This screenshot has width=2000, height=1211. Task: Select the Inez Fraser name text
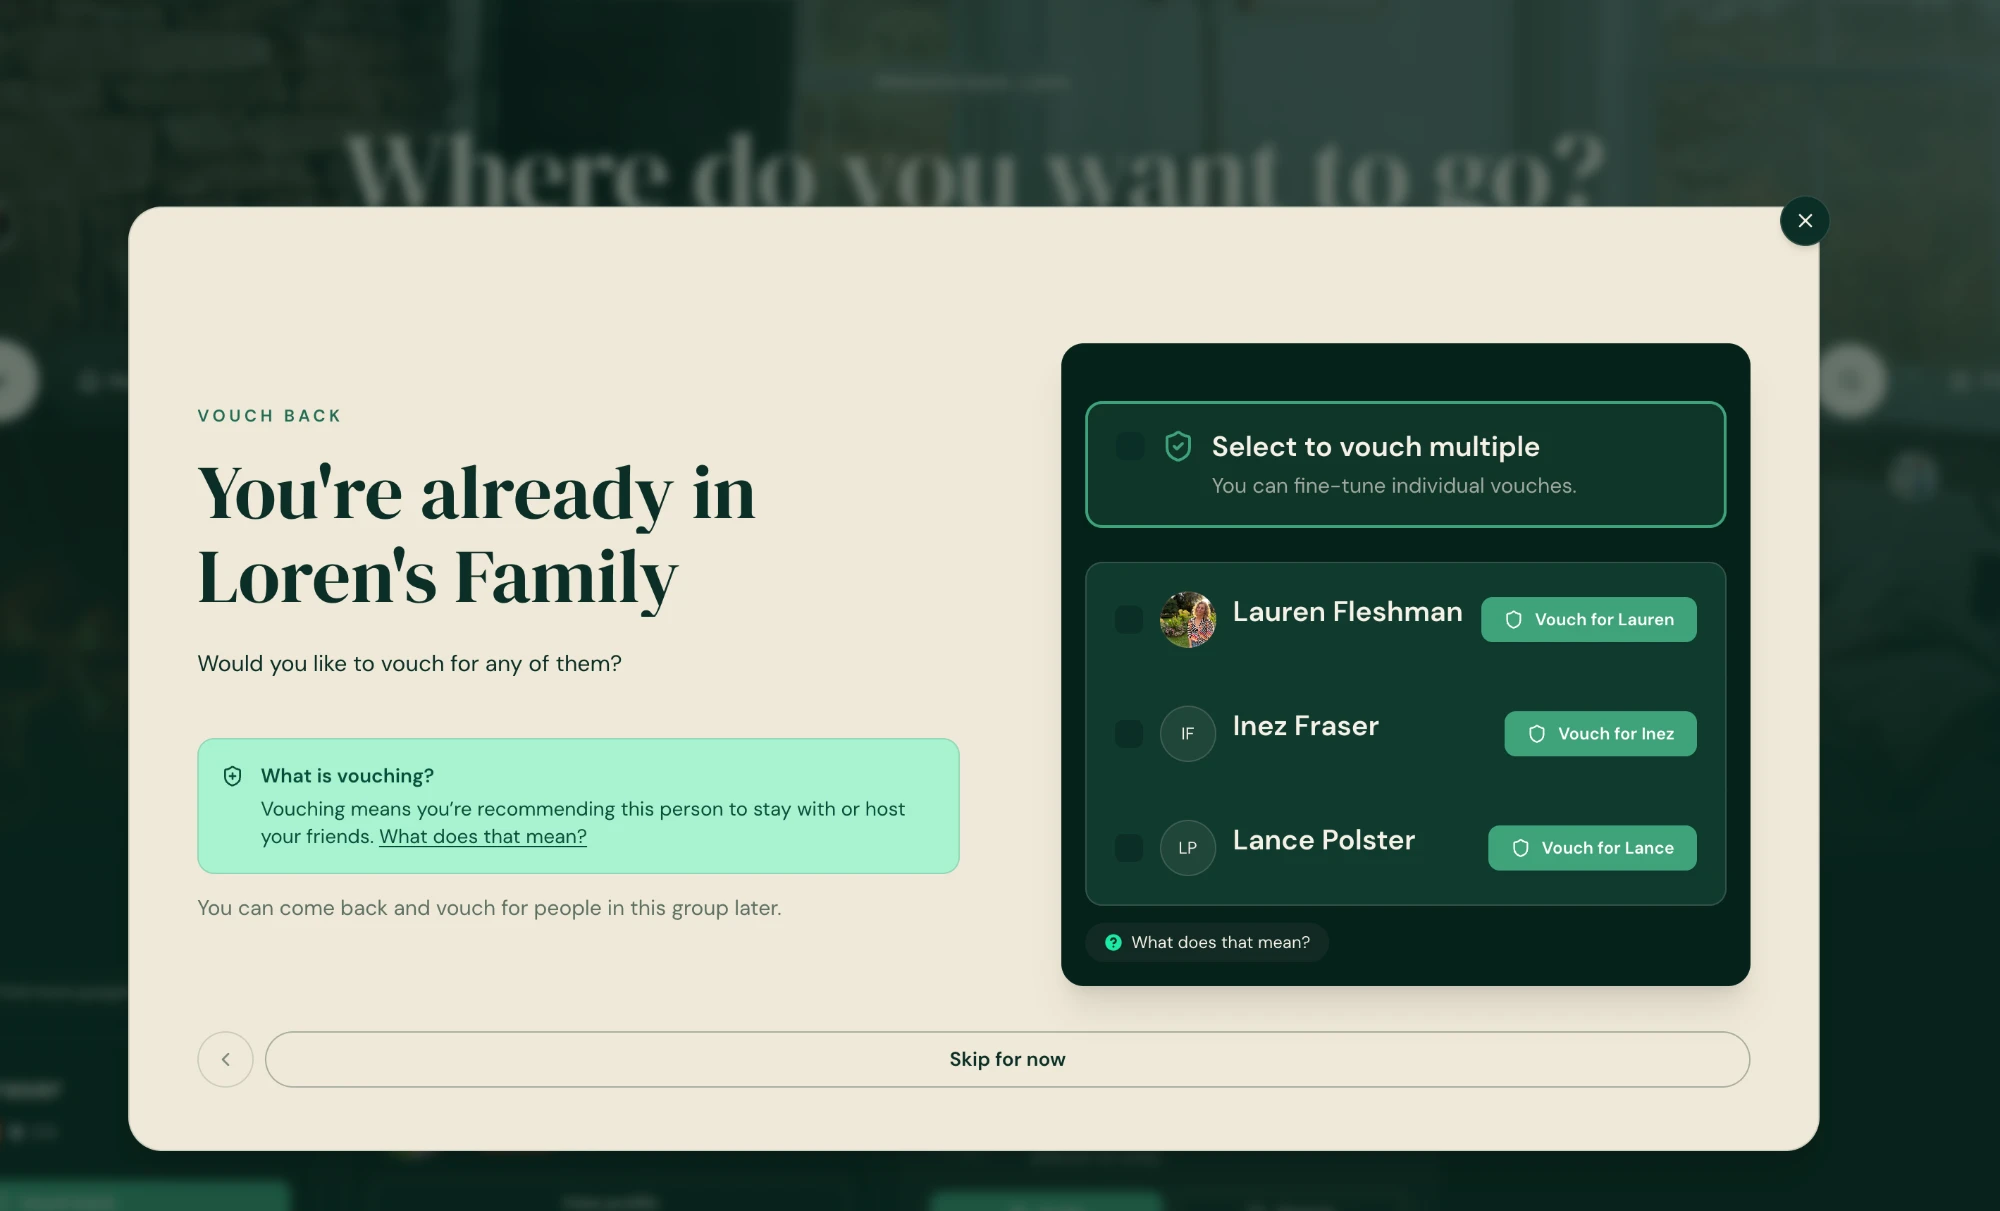[1305, 725]
